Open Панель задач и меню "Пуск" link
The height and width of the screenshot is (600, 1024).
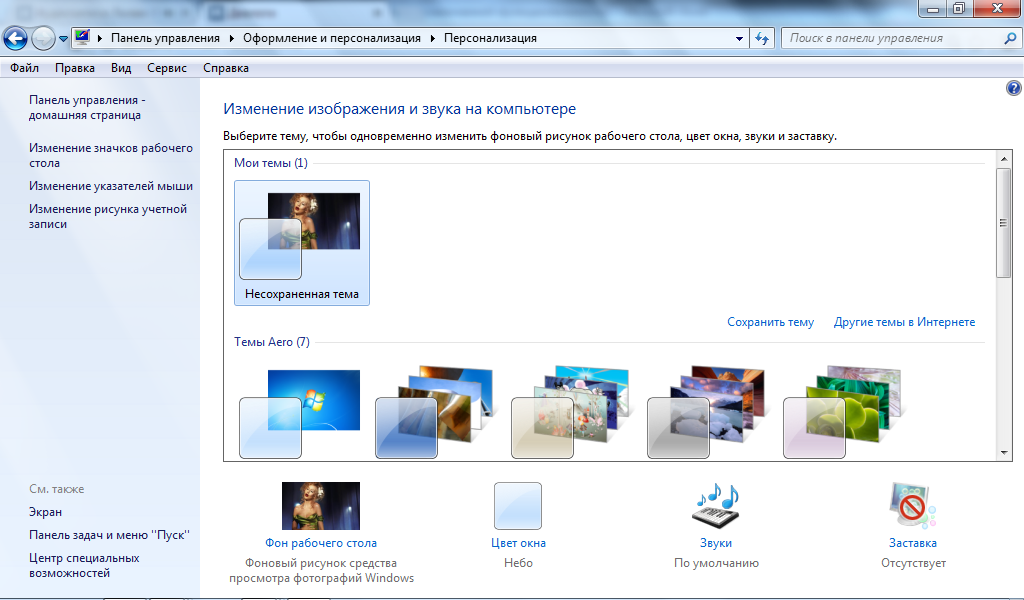[109, 535]
